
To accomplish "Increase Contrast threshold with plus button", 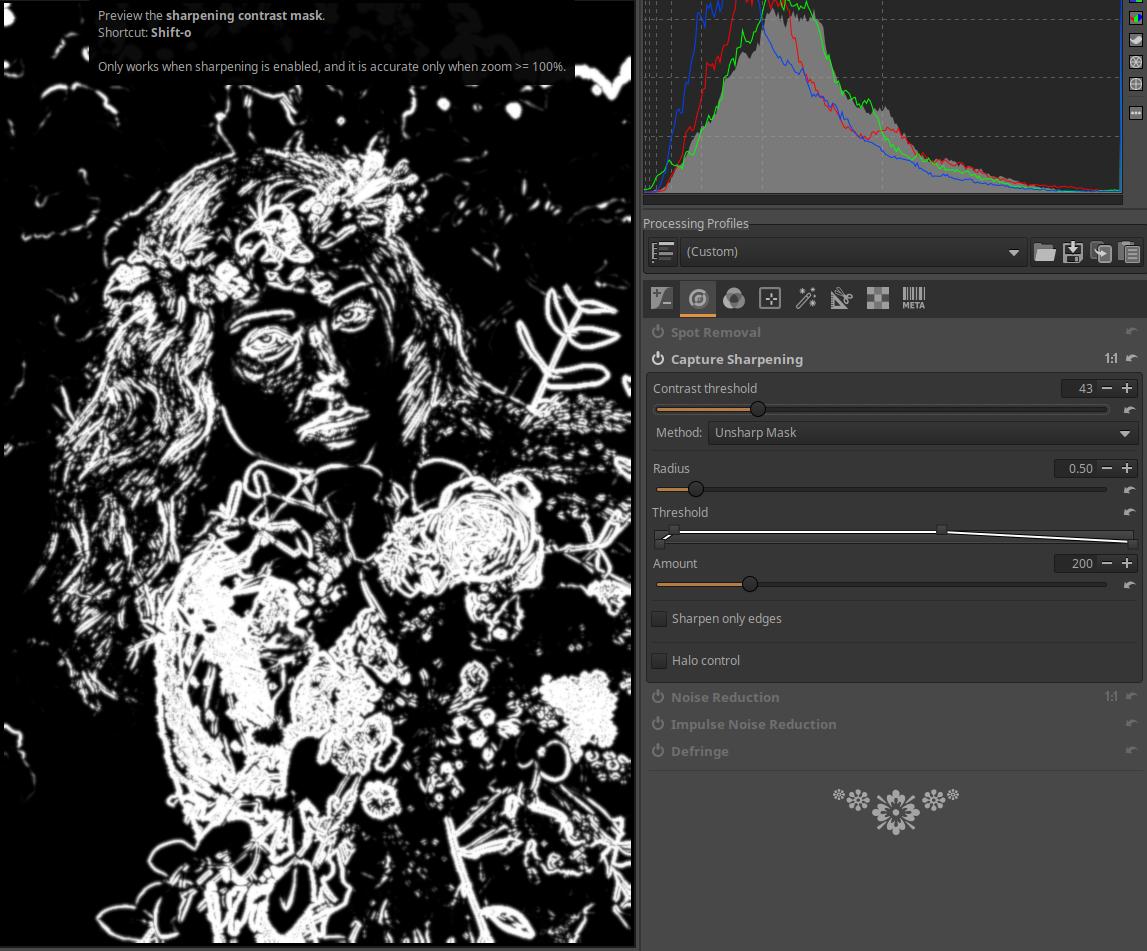I will tap(1127, 389).
